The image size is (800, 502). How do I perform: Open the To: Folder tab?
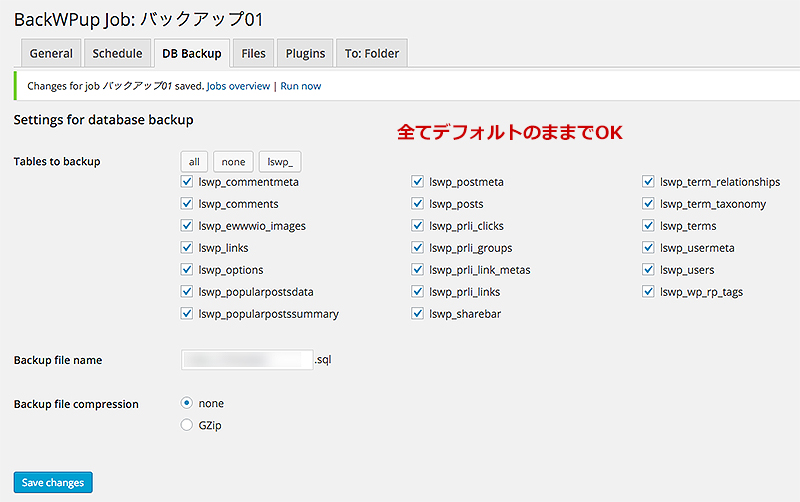pyautogui.click(x=371, y=53)
